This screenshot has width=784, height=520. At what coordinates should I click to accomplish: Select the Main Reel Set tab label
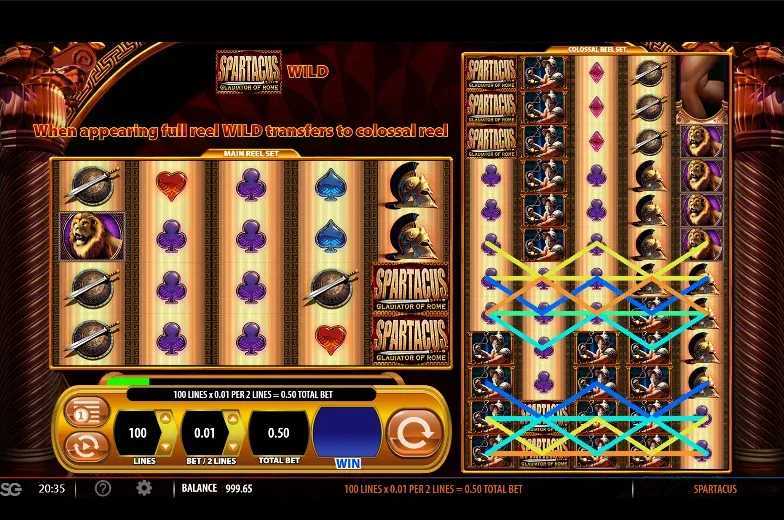pyautogui.click(x=251, y=154)
